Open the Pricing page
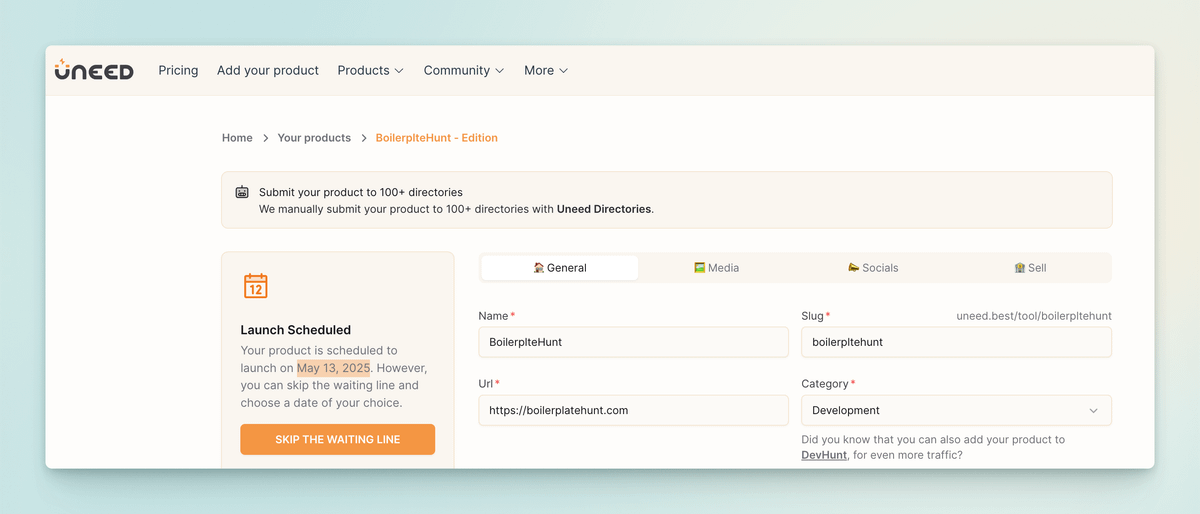 (x=178, y=70)
